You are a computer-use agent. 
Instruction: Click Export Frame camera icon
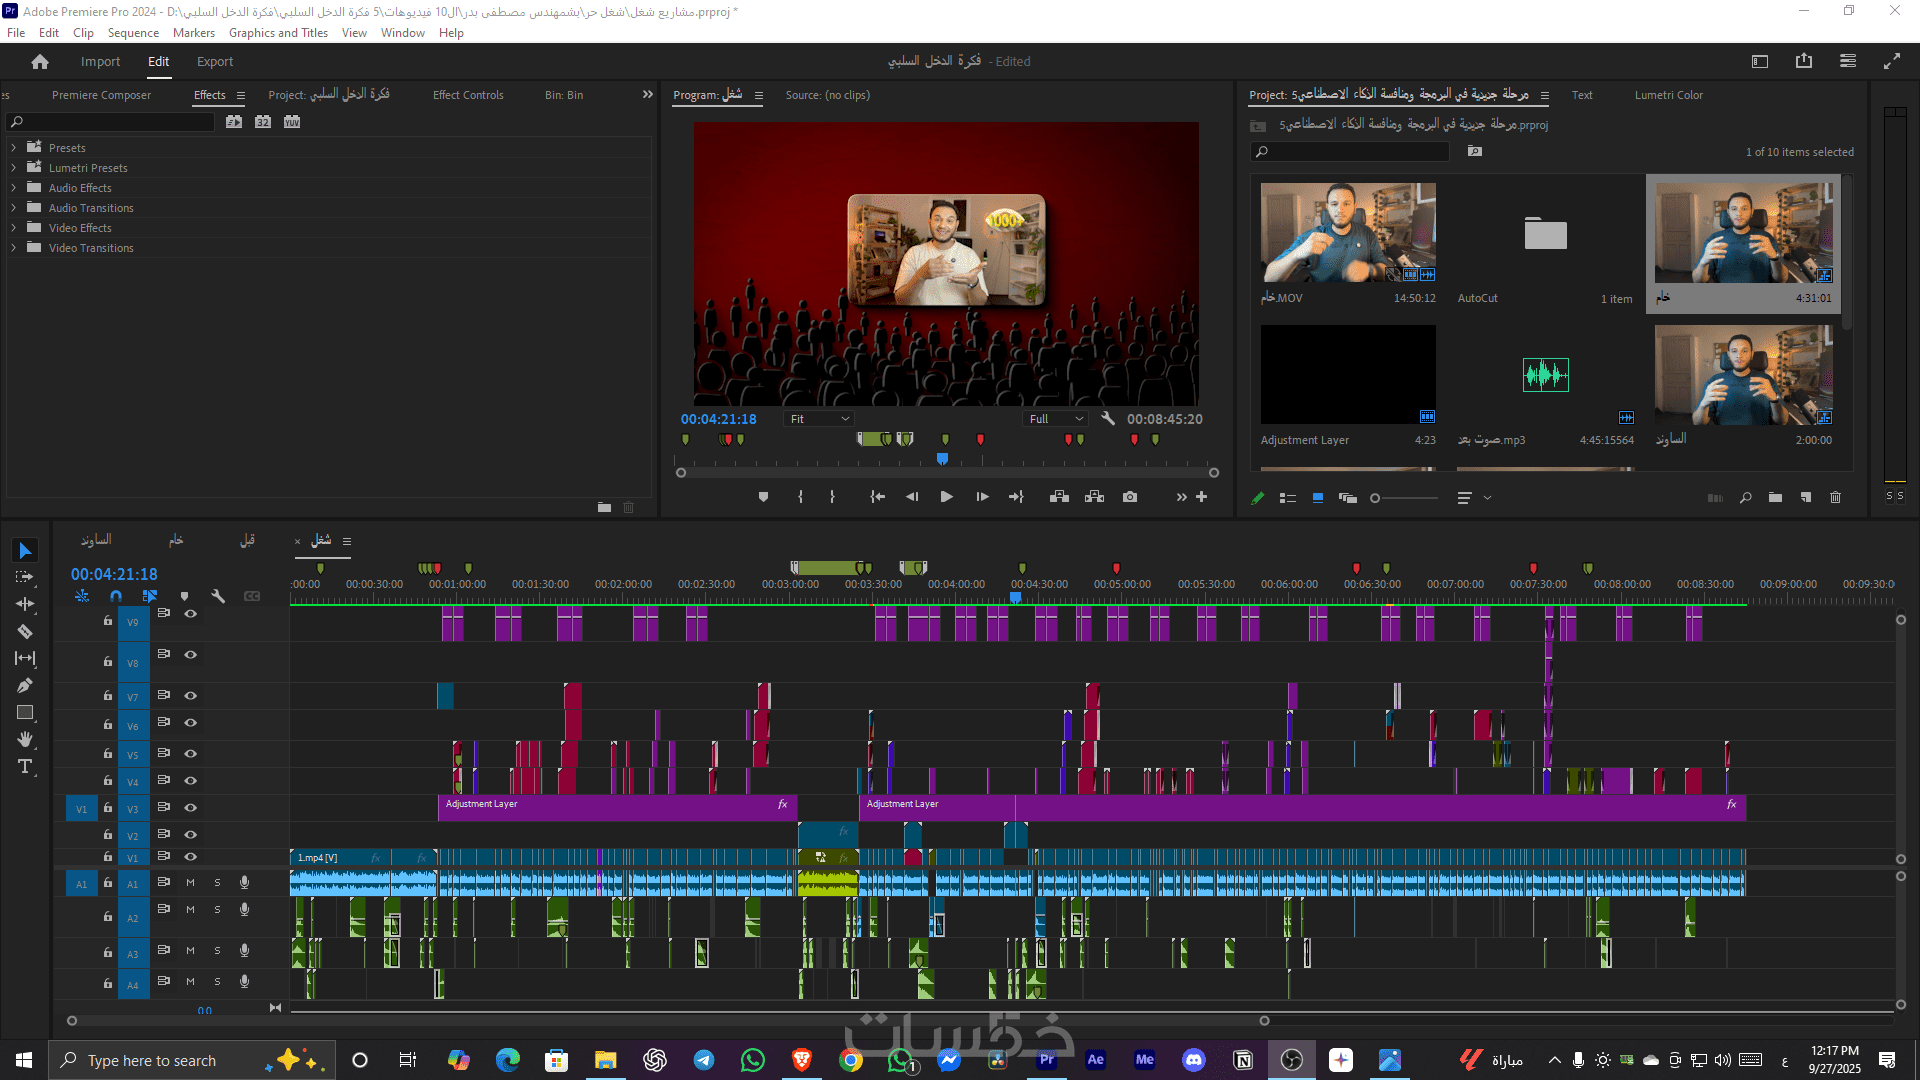click(x=1130, y=497)
